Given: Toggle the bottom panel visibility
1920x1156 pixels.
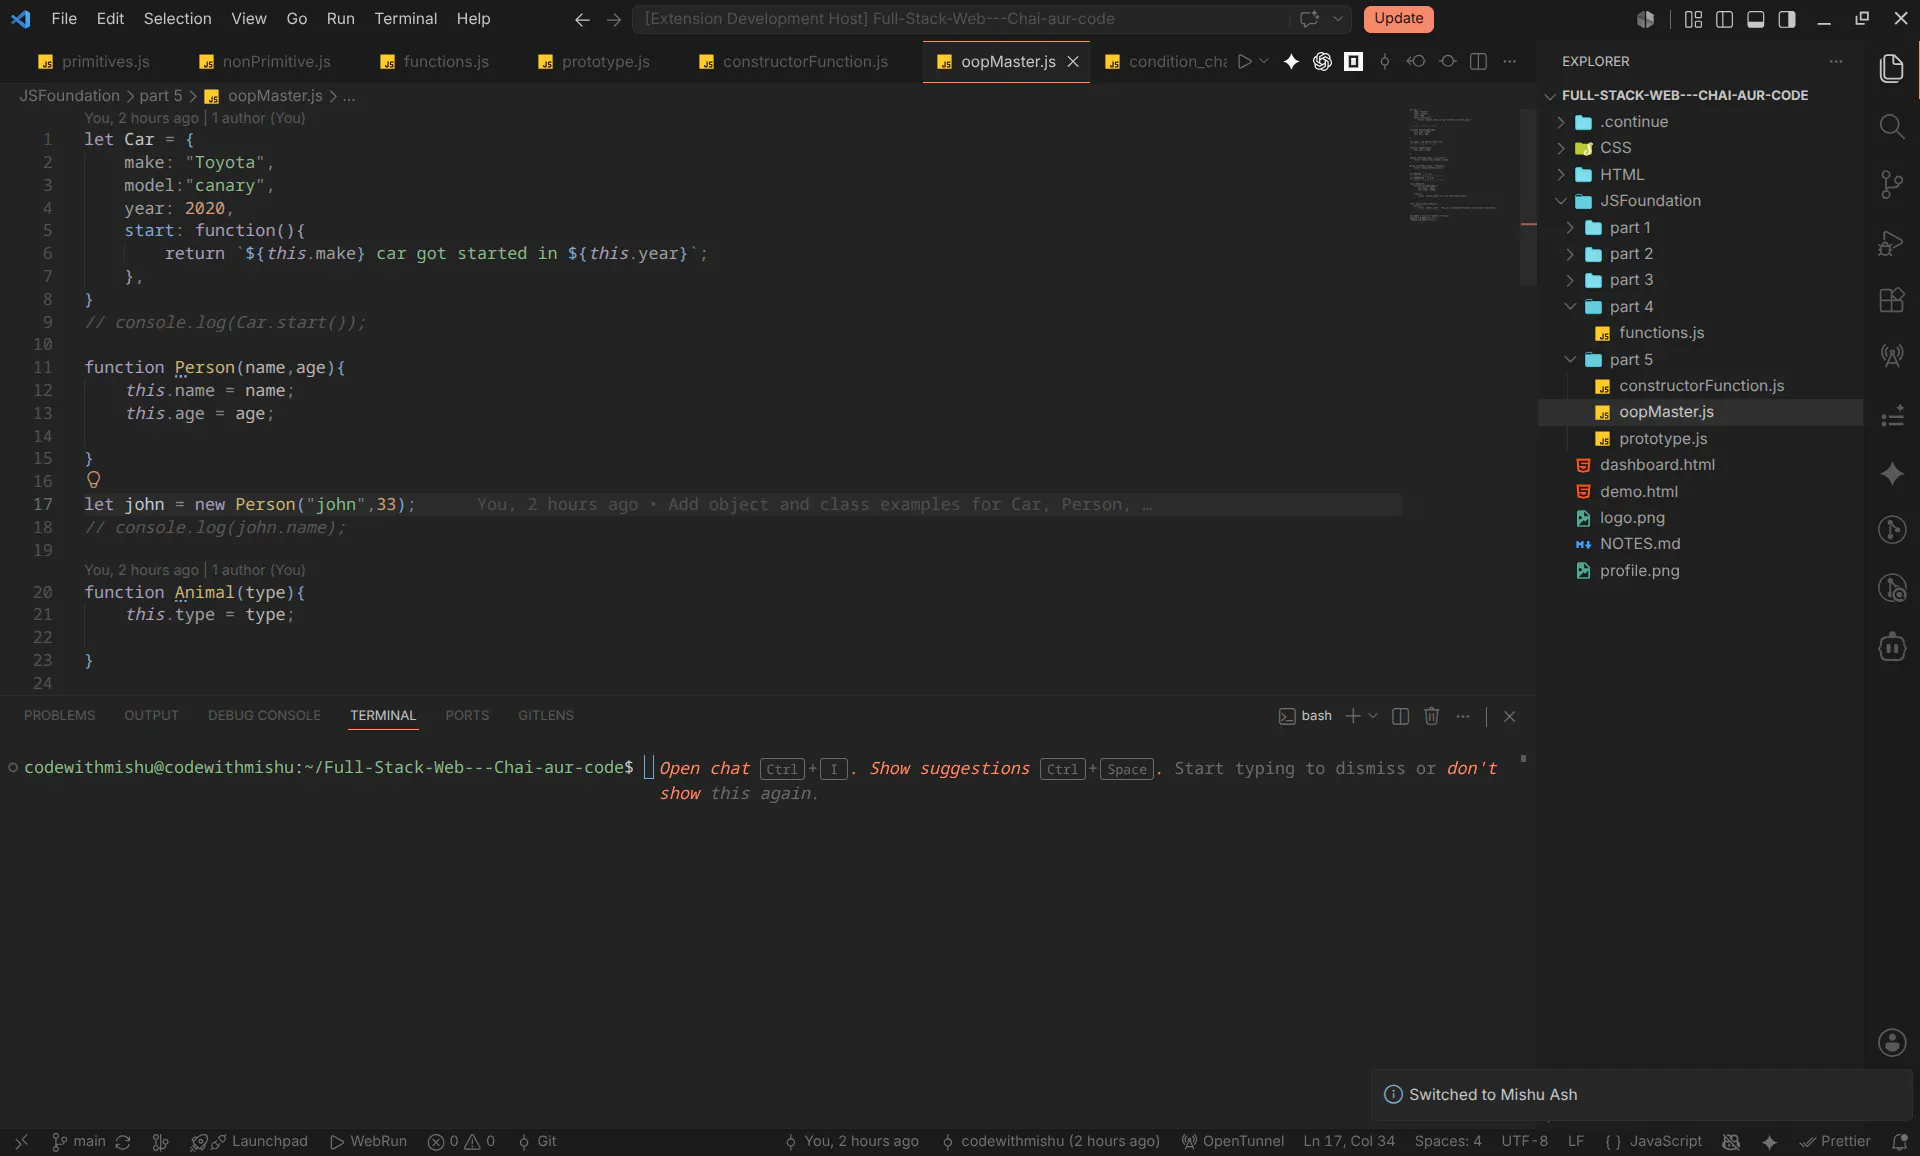Looking at the screenshot, I should (1755, 19).
